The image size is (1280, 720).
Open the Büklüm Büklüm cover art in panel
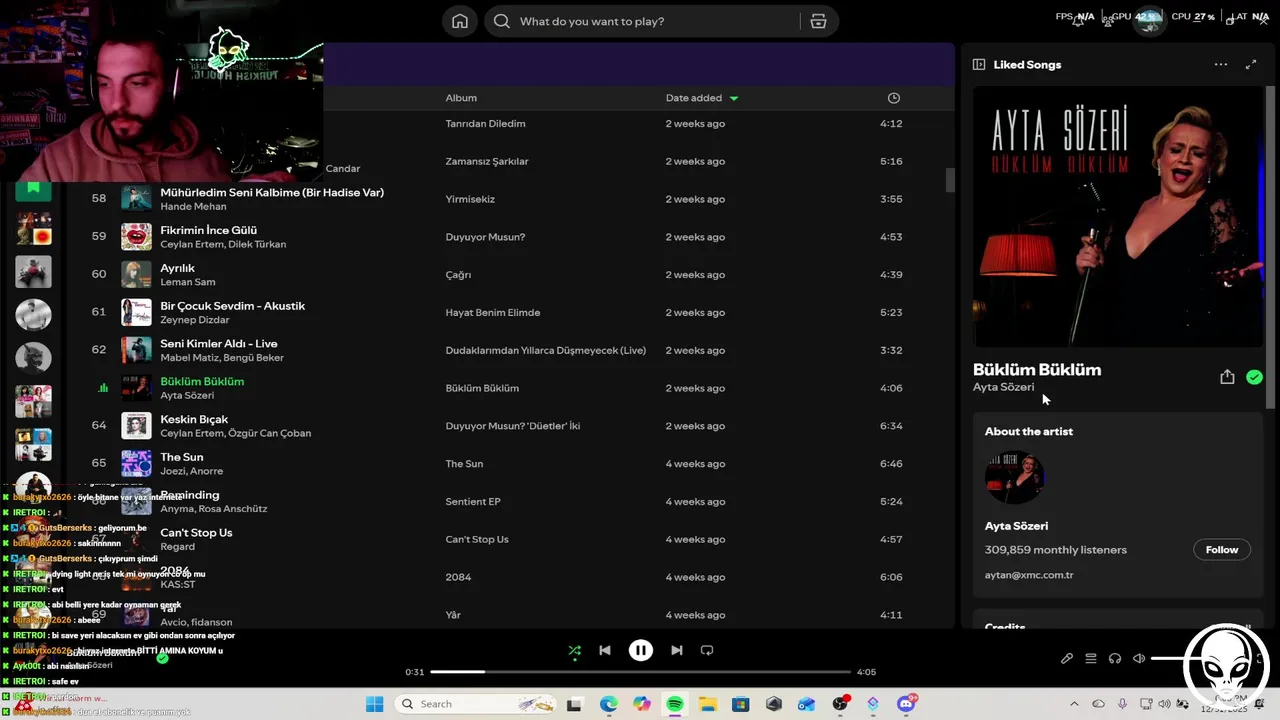(x=1118, y=216)
